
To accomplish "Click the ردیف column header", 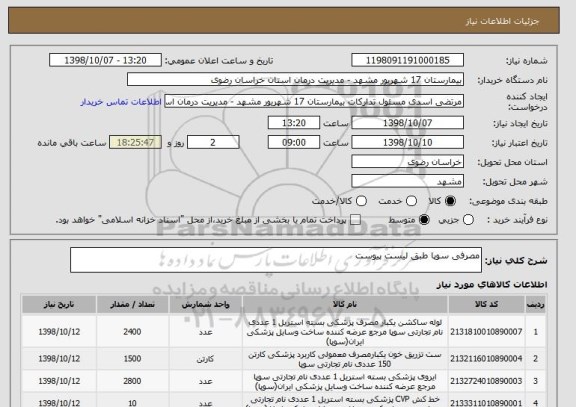I will (x=535, y=305).
